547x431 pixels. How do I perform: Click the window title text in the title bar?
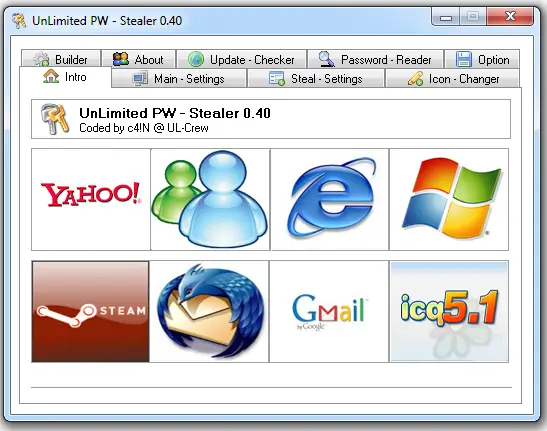pyautogui.click(x=107, y=21)
